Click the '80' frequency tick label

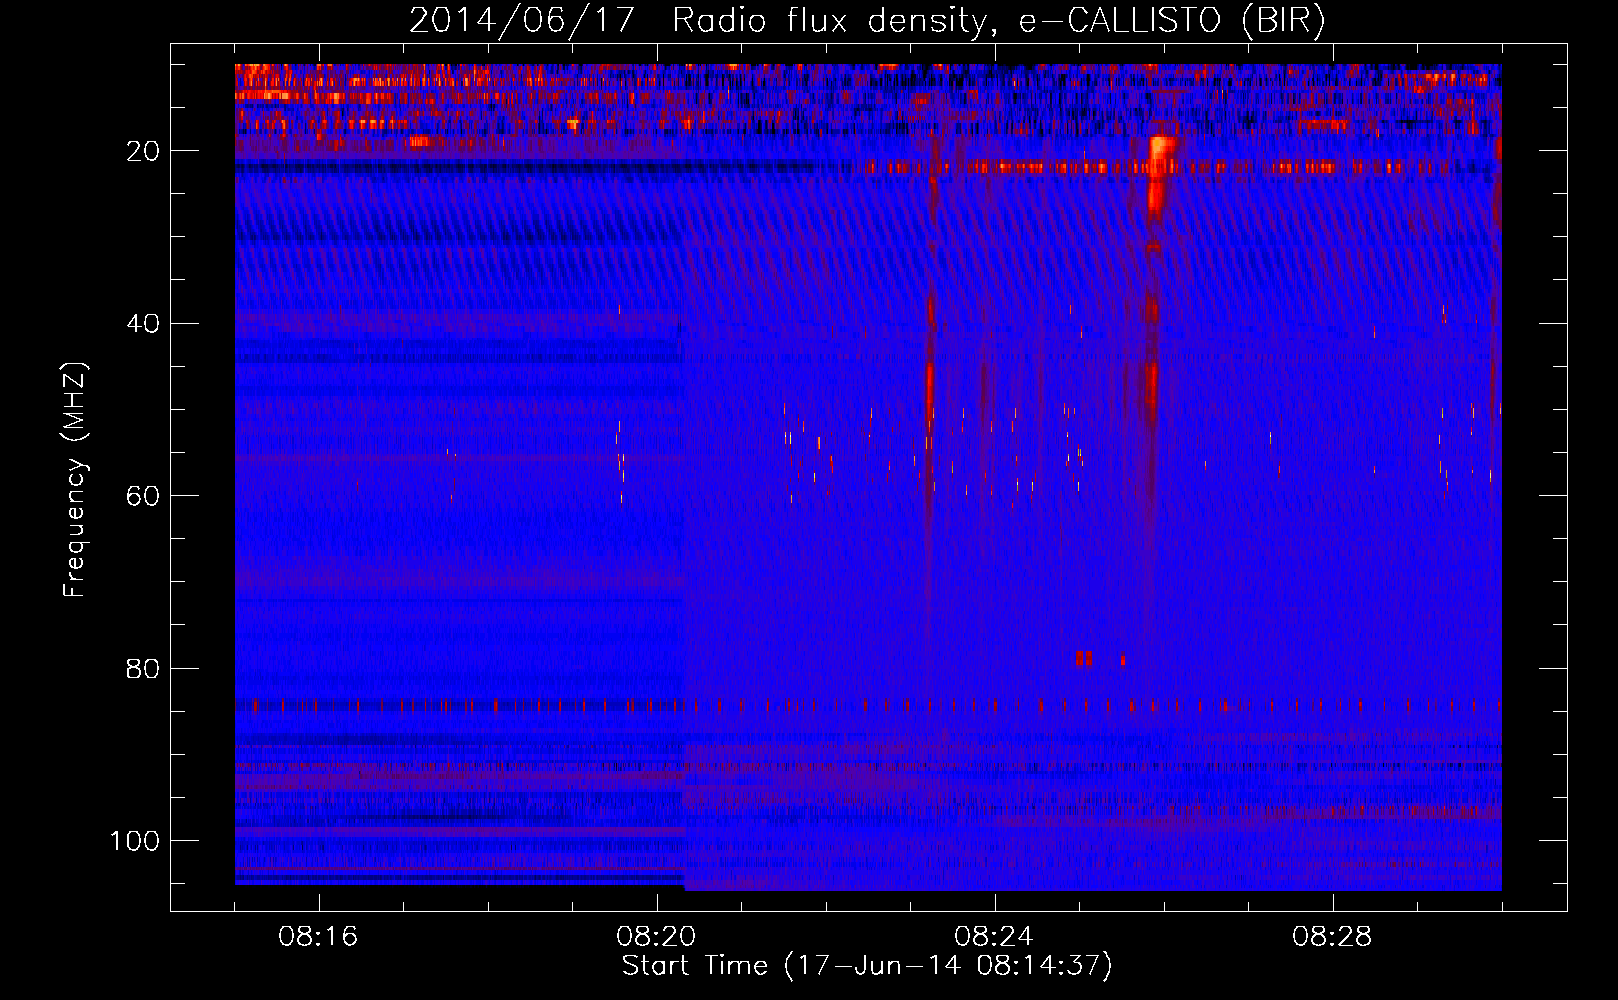tap(144, 669)
